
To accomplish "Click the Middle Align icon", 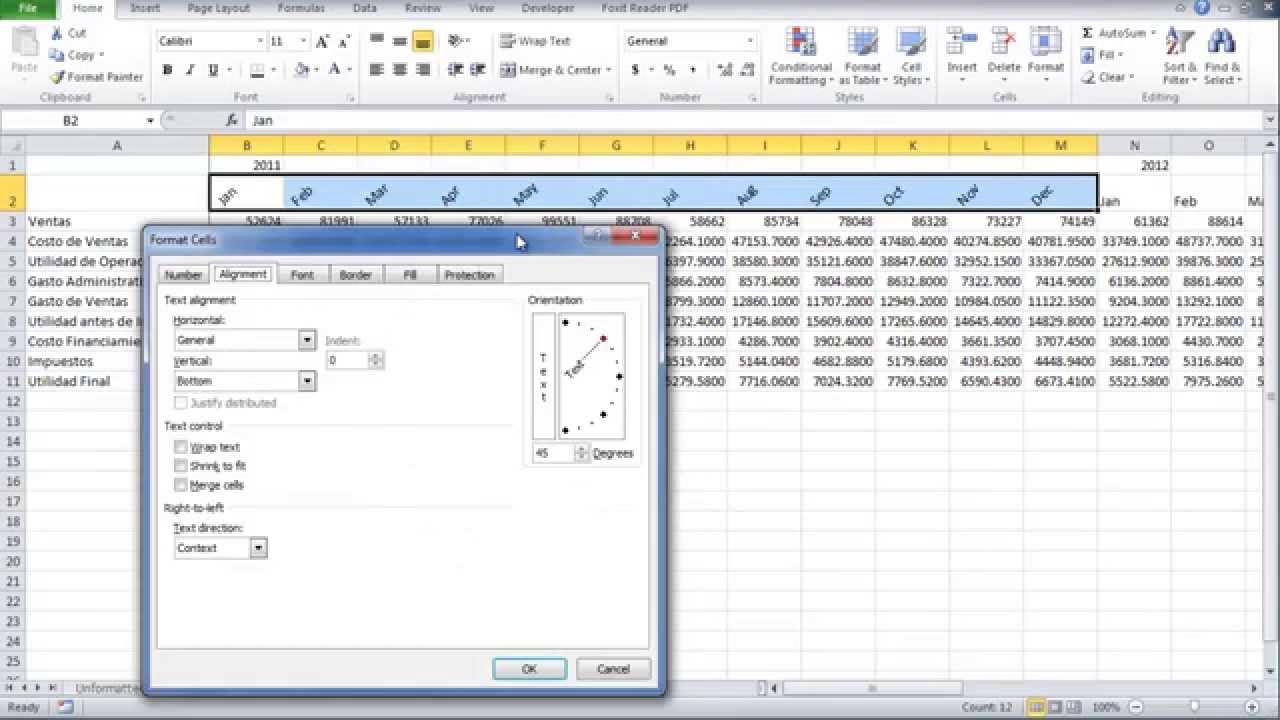I will (399, 41).
